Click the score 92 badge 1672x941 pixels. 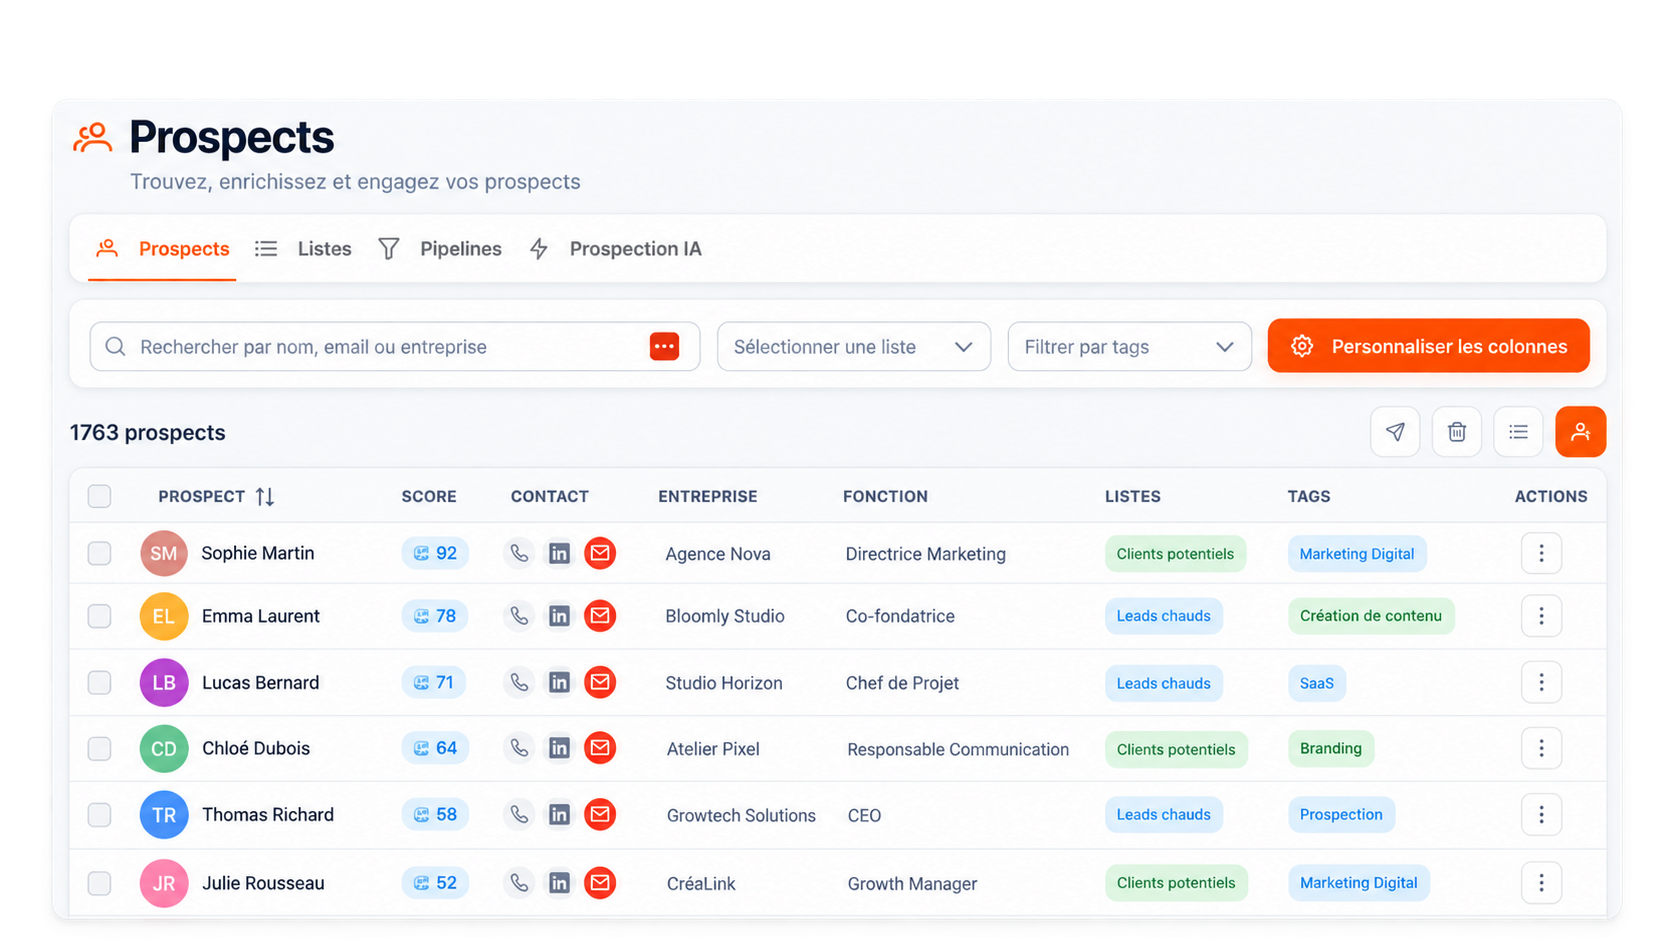point(435,553)
